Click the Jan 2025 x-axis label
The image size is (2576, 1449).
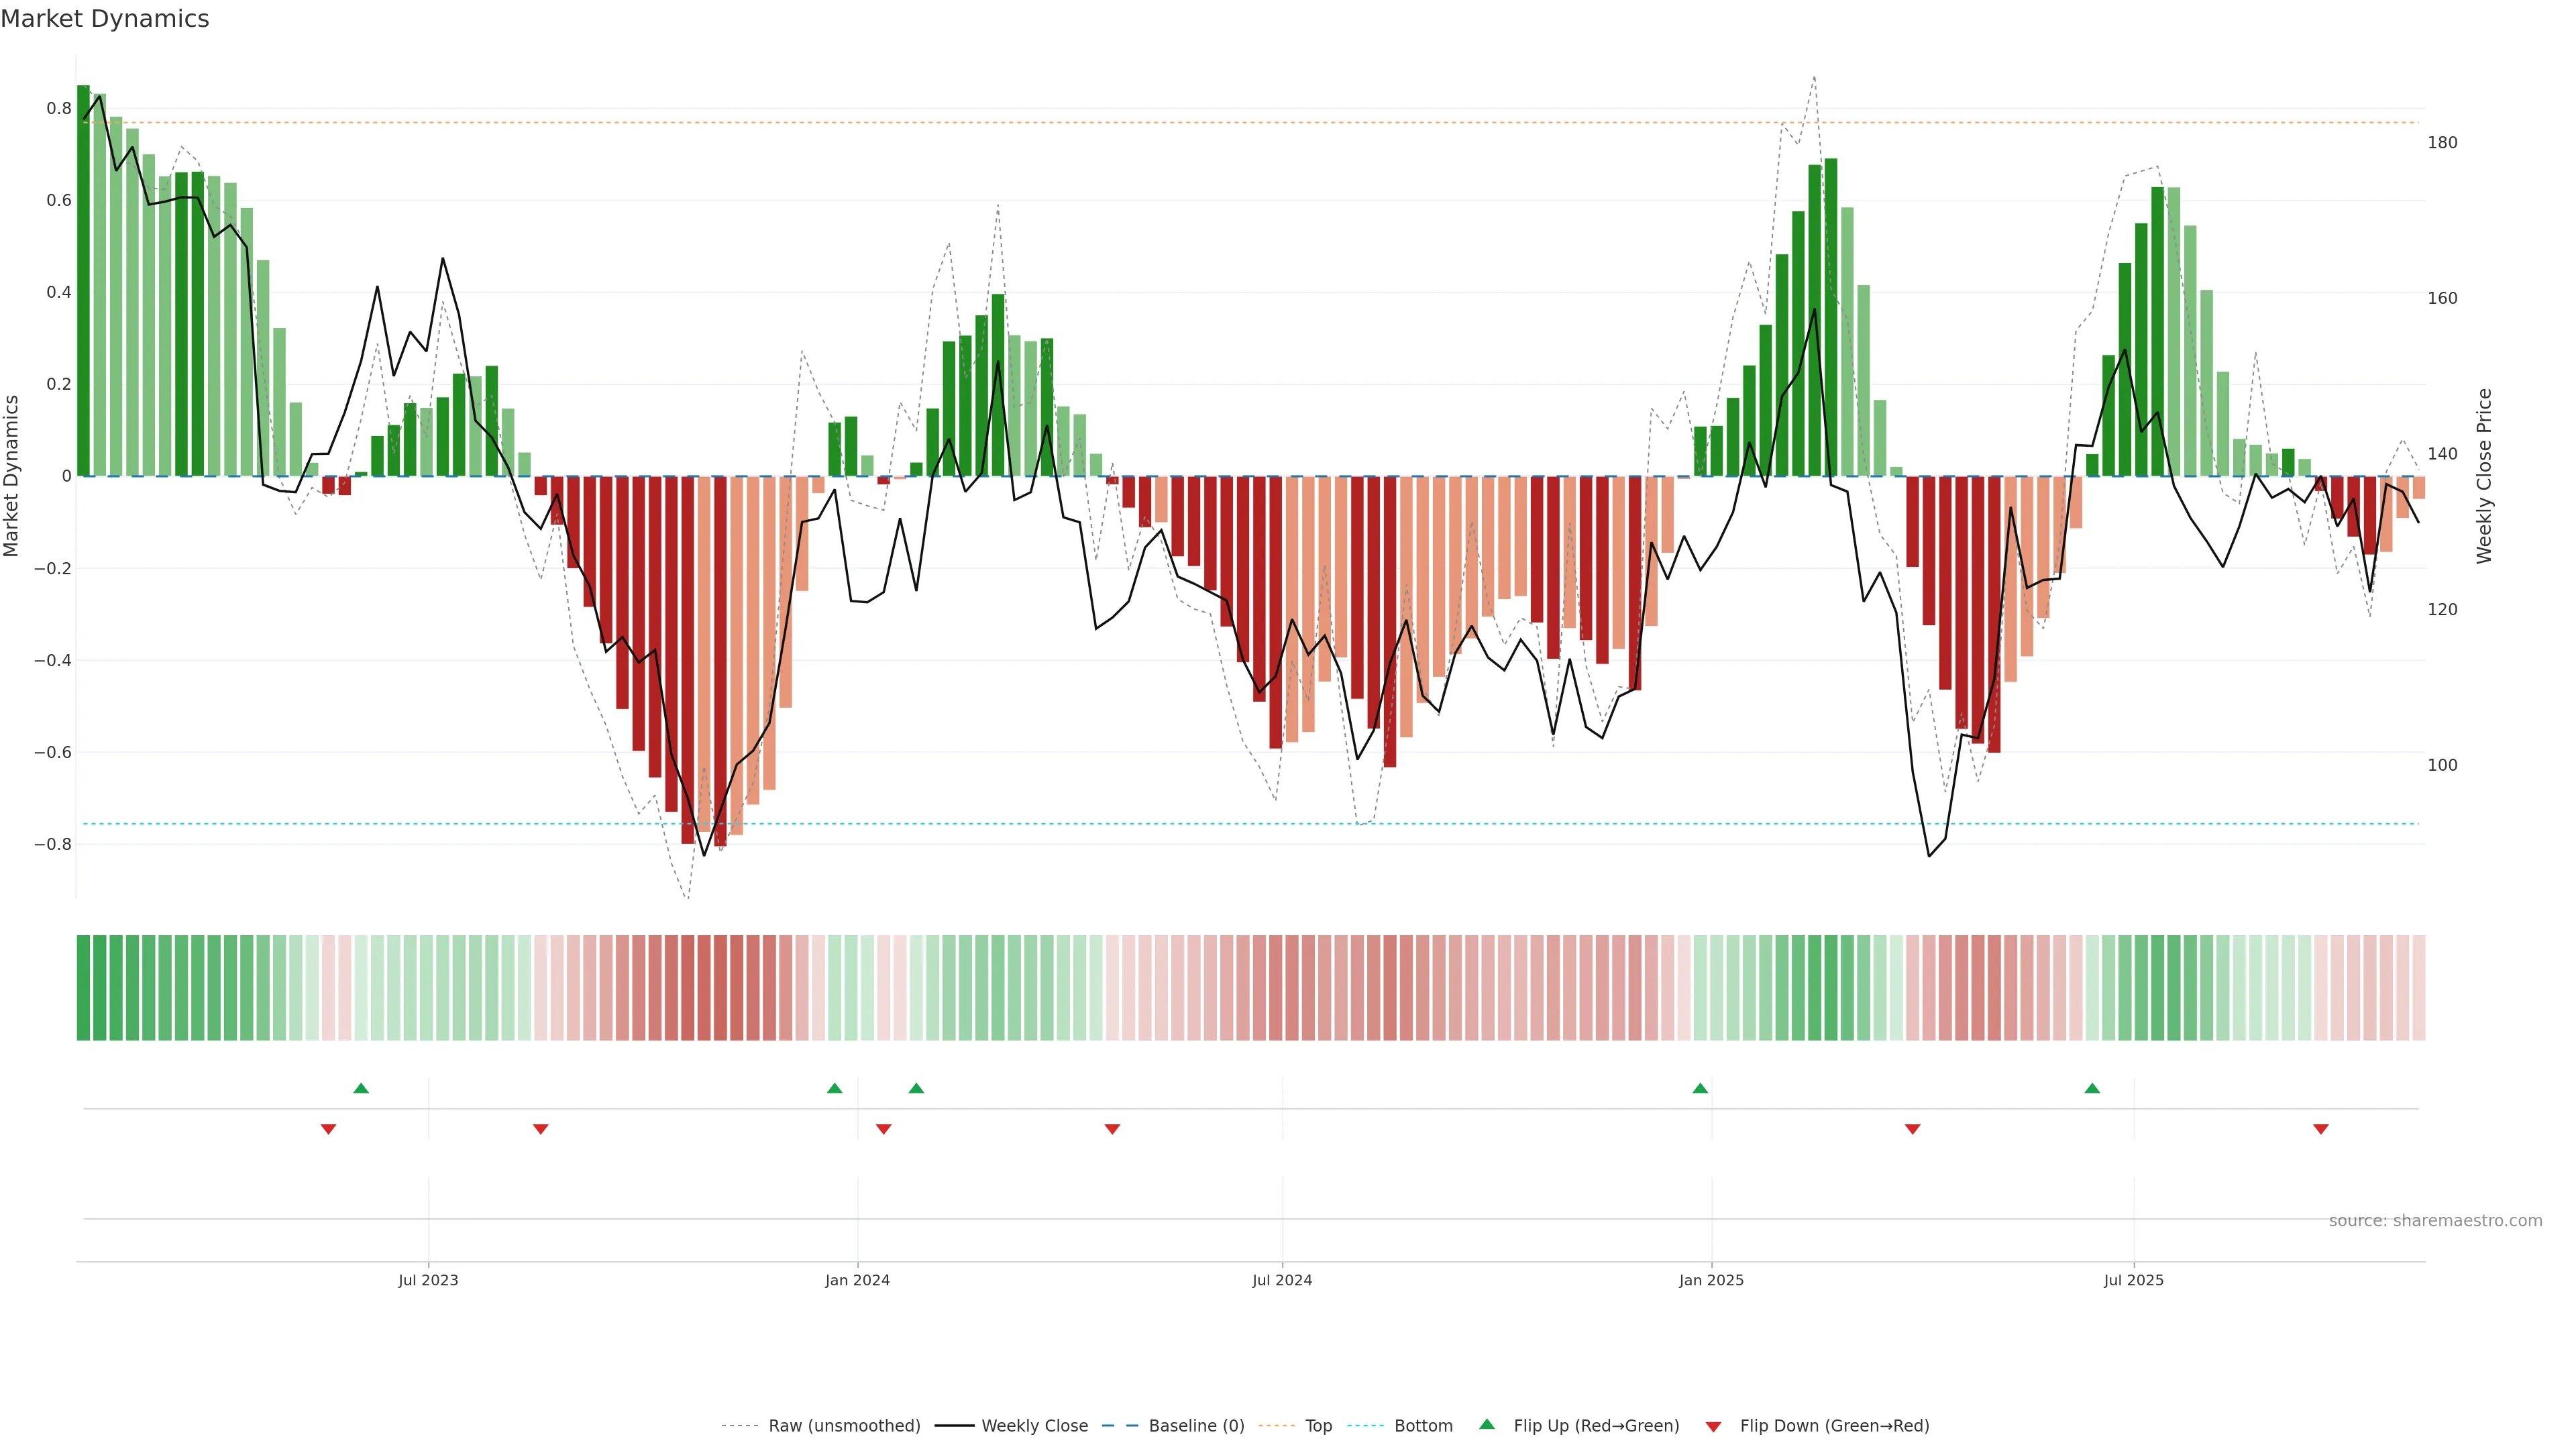click(x=1711, y=1280)
